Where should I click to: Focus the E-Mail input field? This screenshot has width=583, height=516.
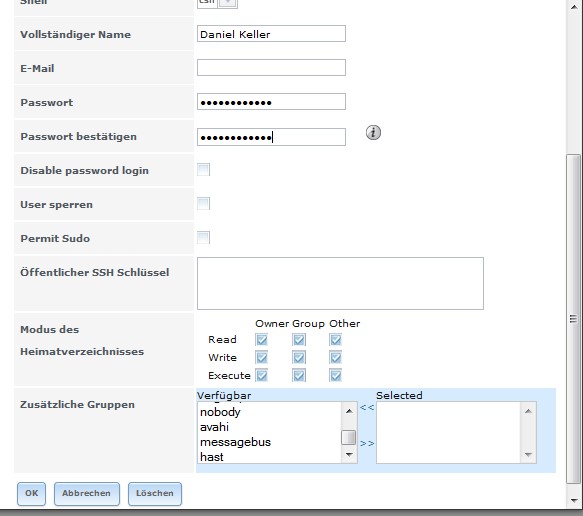point(271,68)
